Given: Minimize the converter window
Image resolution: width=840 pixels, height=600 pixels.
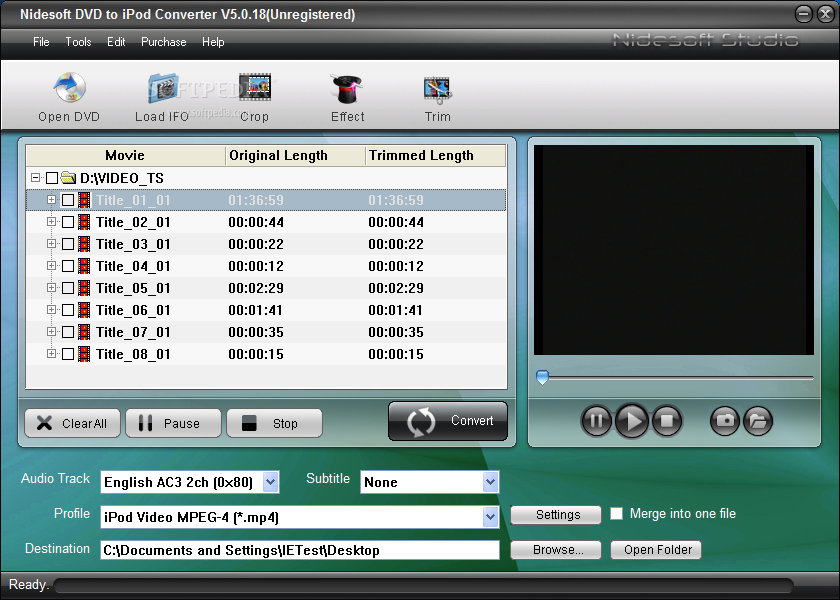Looking at the screenshot, I should click(803, 14).
